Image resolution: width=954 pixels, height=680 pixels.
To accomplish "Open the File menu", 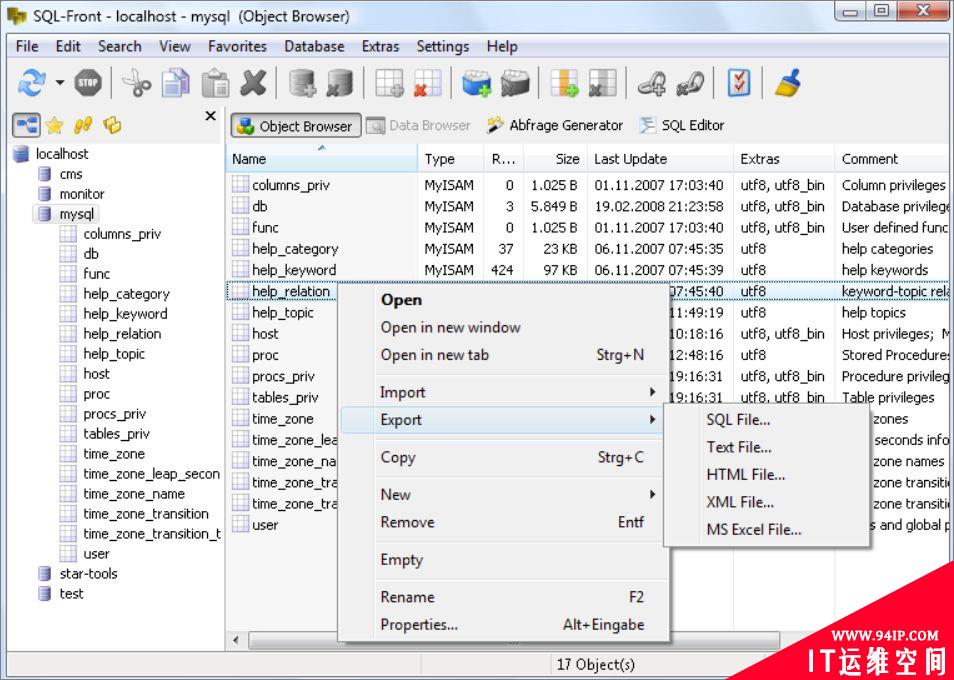I will tap(27, 46).
